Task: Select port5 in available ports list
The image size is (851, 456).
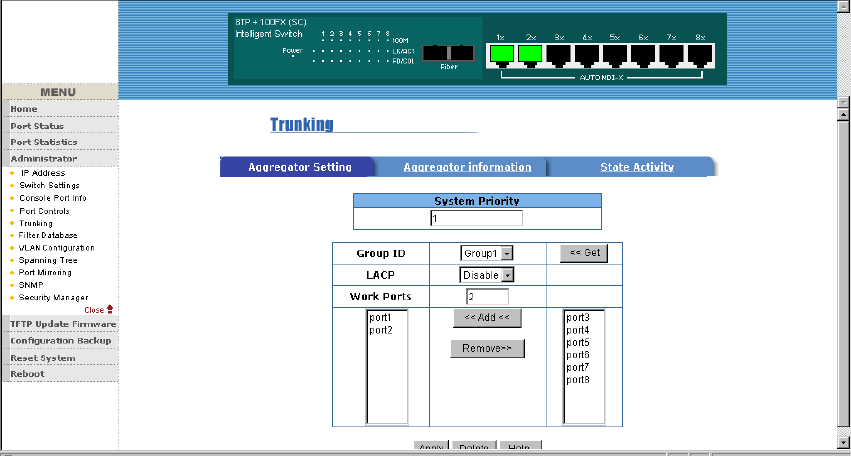Action: [578, 343]
